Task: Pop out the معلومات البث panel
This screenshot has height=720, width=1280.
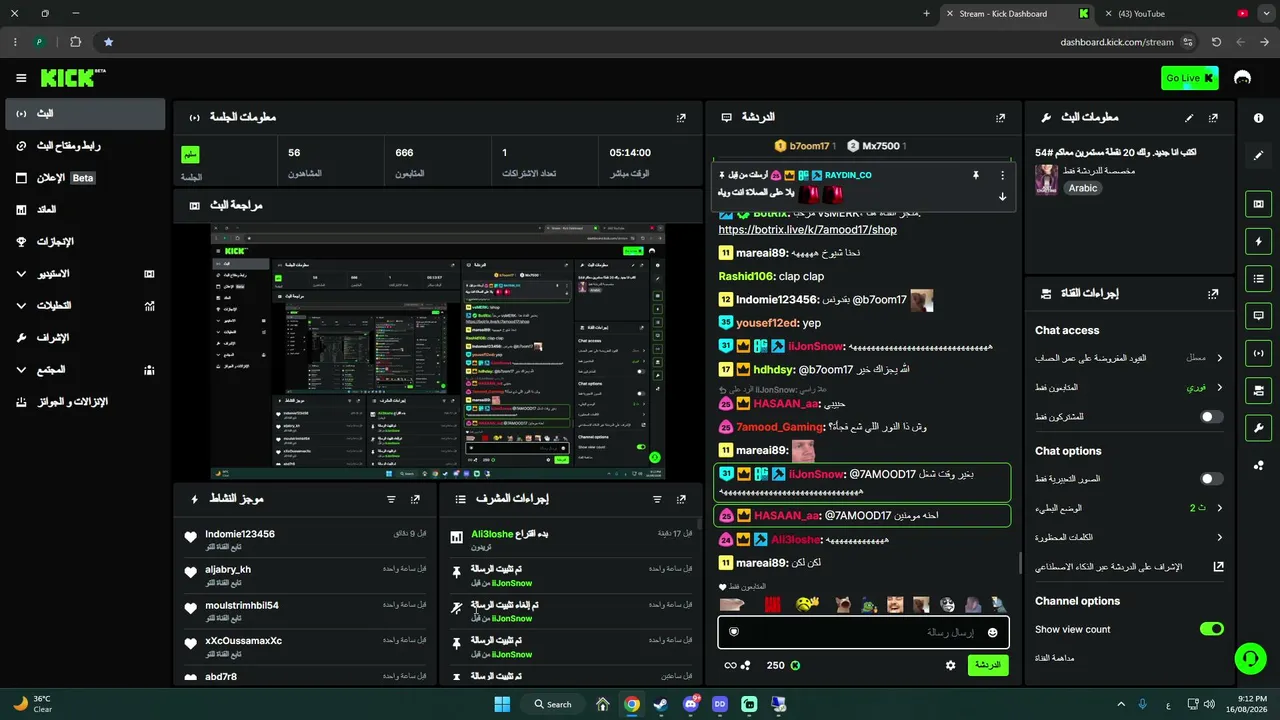Action: pos(1213,117)
